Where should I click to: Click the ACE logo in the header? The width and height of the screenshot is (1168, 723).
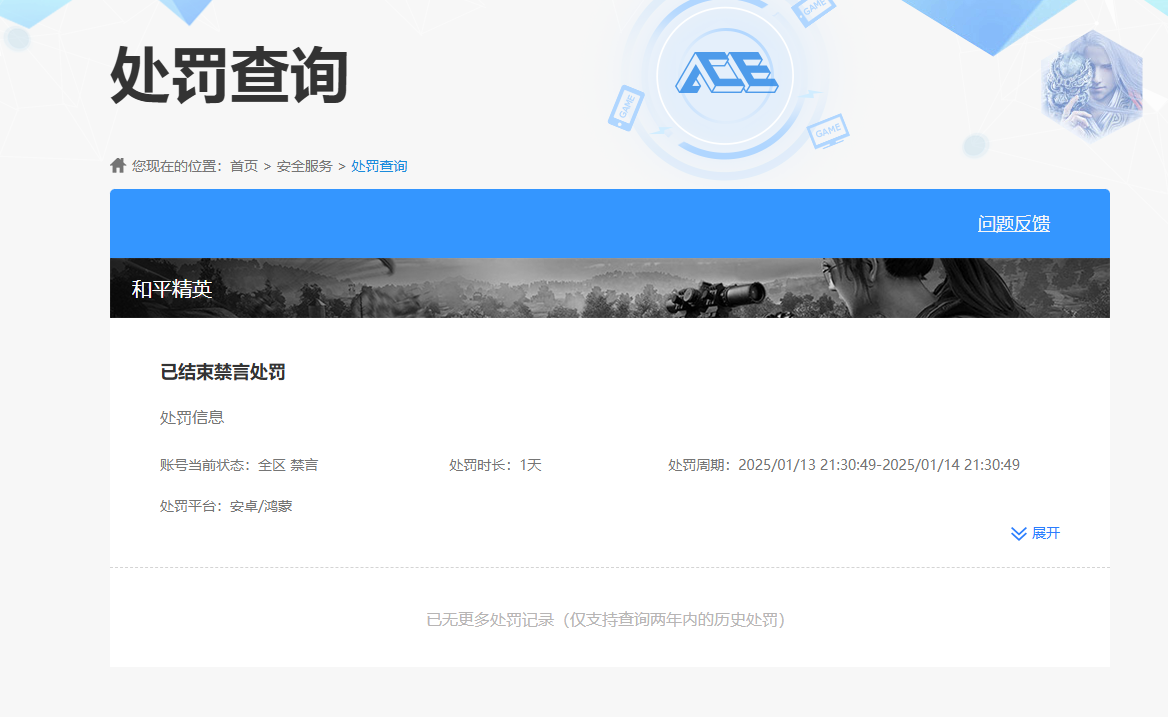(x=726, y=73)
